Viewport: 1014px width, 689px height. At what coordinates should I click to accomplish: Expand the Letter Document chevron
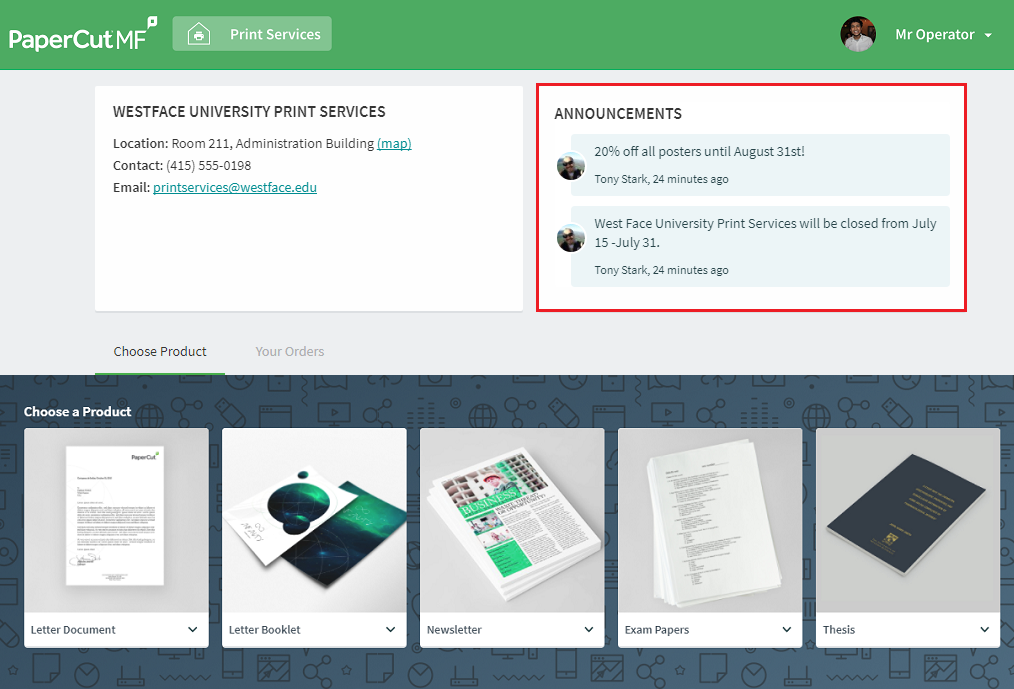(193, 629)
